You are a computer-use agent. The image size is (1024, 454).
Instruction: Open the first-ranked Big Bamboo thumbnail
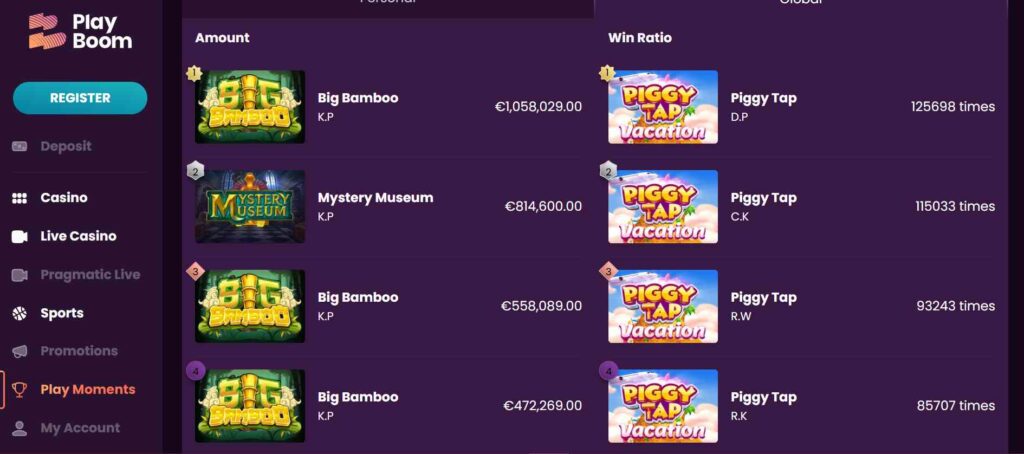[250, 107]
